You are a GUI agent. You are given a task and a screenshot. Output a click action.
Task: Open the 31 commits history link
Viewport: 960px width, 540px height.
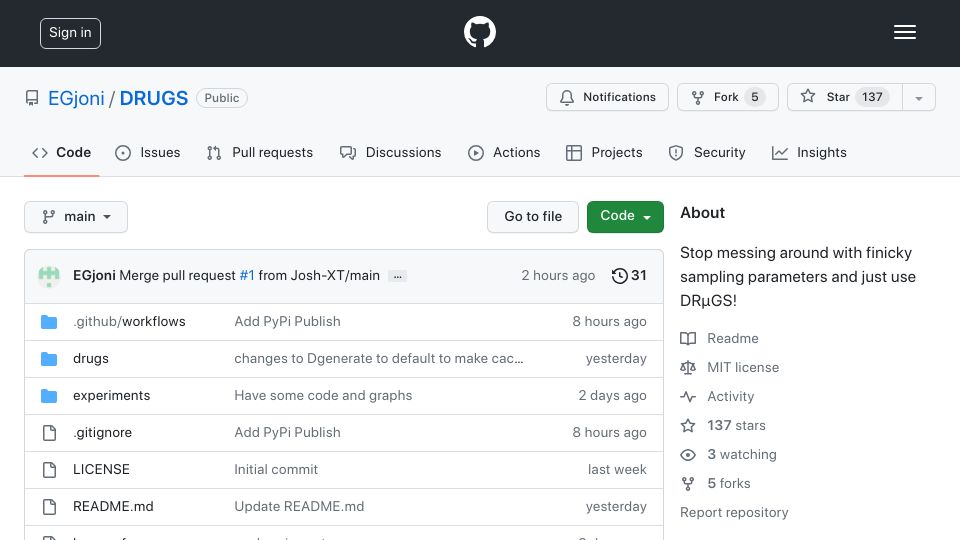tap(629, 276)
